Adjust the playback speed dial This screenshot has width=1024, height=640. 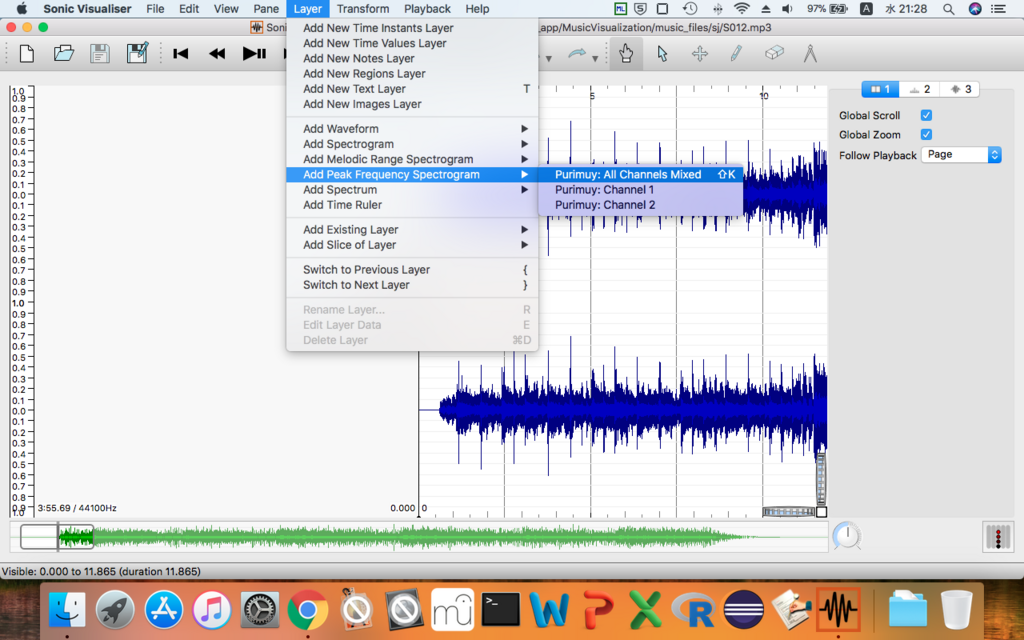click(847, 536)
